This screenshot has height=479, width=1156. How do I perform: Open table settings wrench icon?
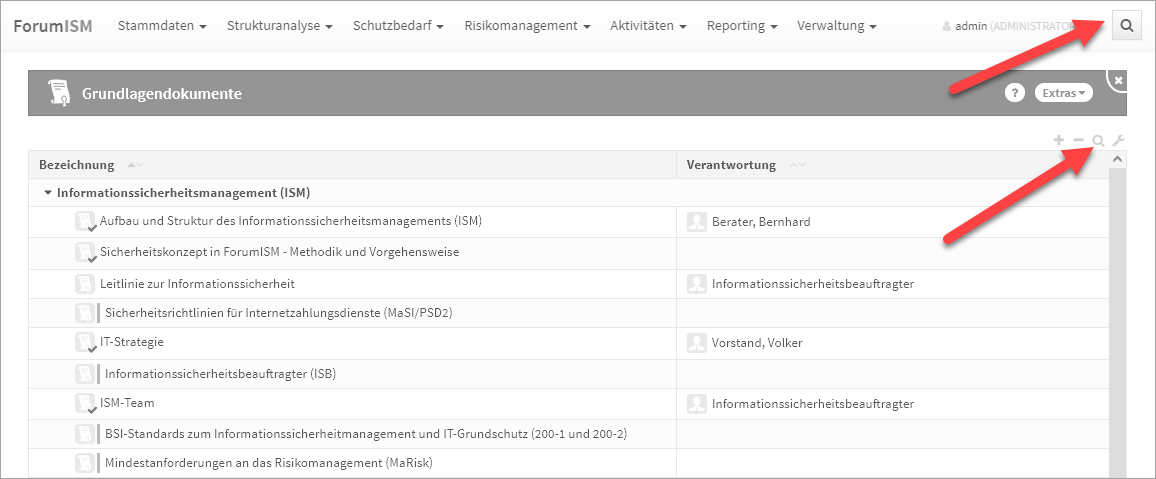1118,141
